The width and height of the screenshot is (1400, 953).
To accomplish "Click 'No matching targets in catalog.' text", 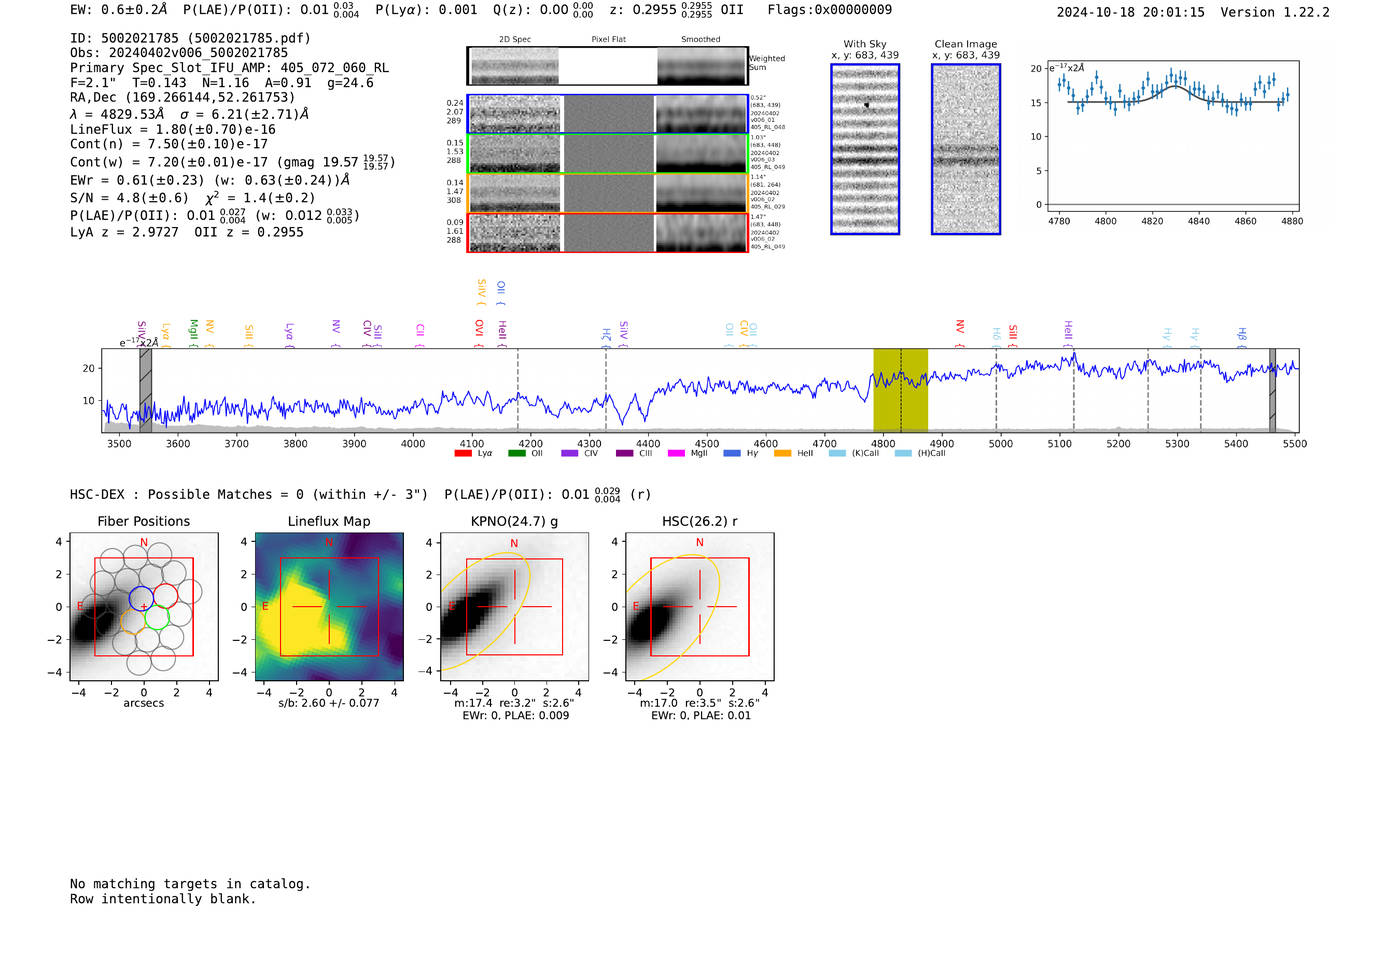I will coord(190,884).
